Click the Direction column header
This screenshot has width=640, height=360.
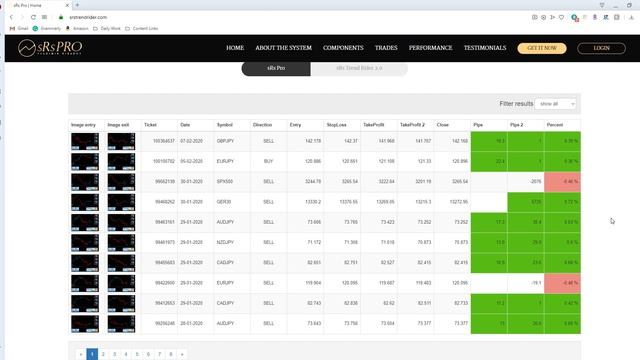point(262,125)
